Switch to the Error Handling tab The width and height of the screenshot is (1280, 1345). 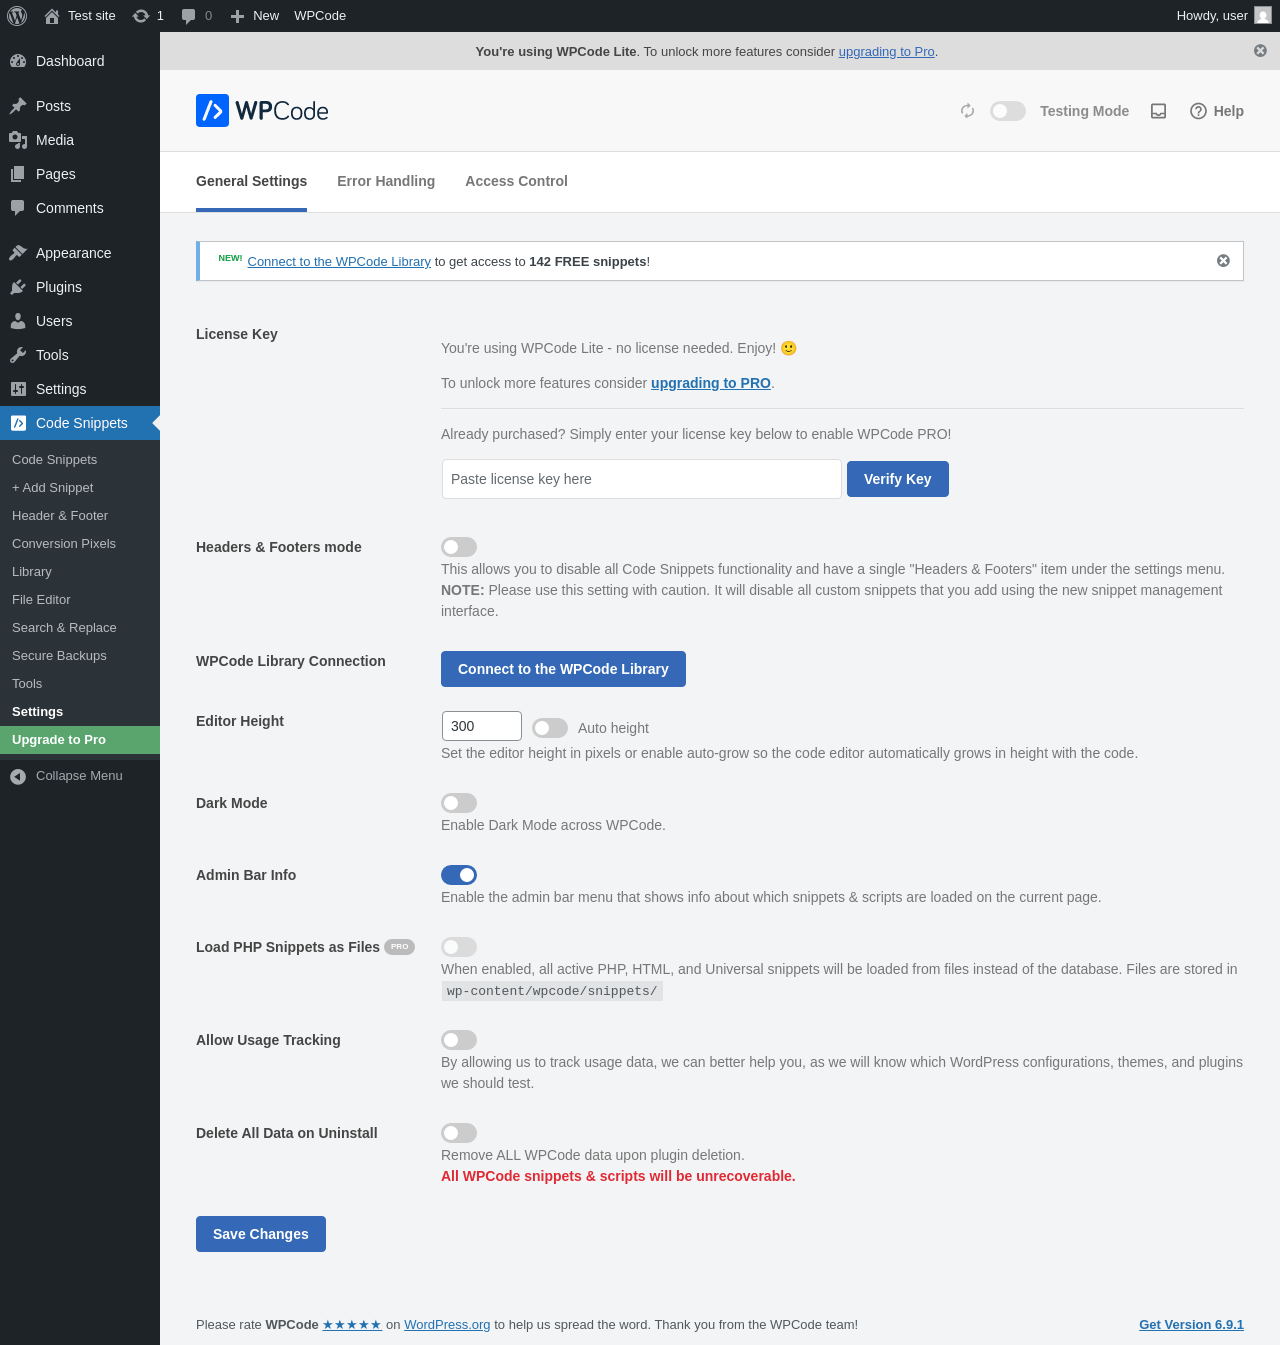pyautogui.click(x=386, y=181)
